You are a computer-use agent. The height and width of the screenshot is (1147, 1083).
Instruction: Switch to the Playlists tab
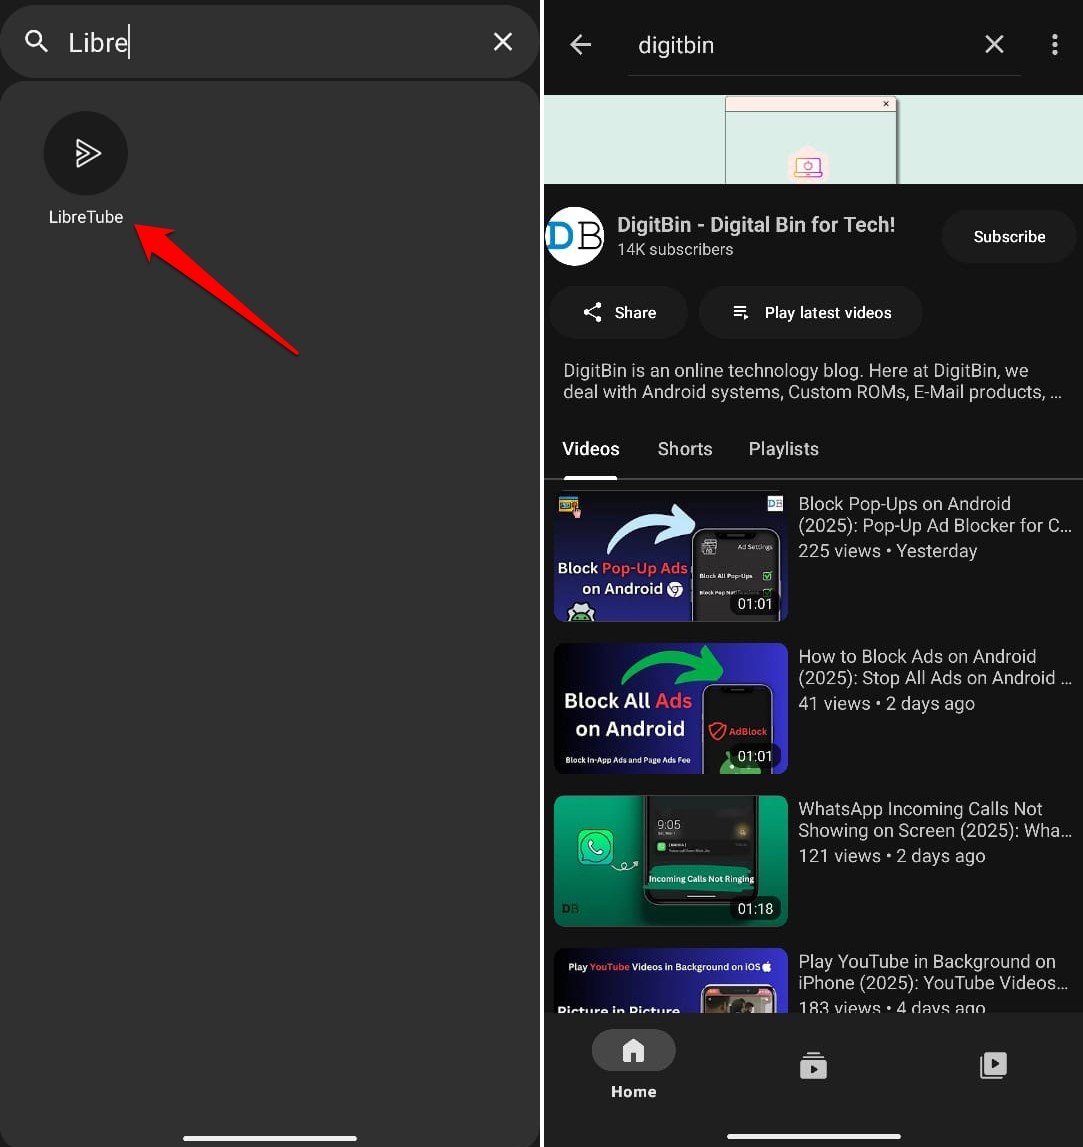(x=783, y=449)
